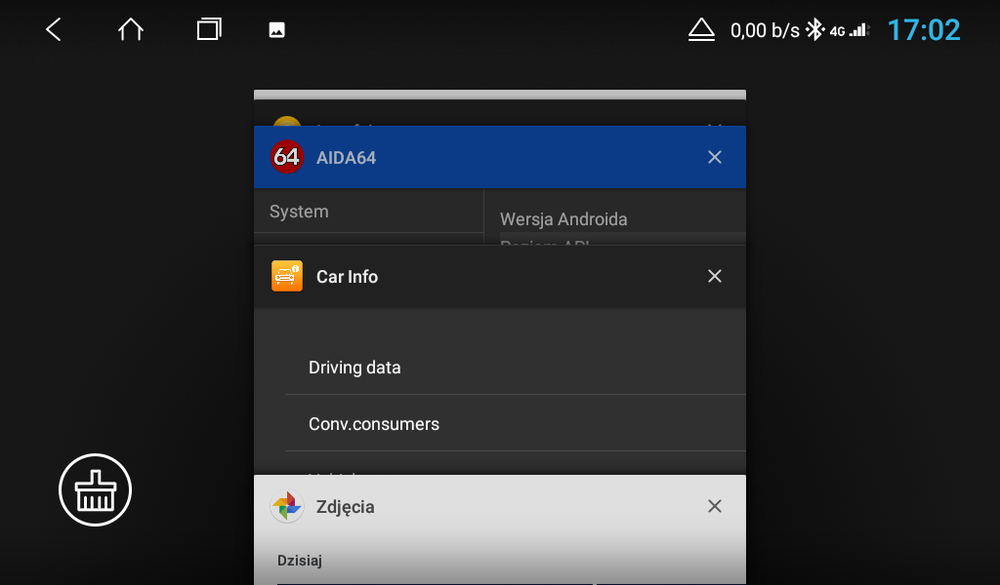Tap the Home navigation icon
Viewport: 1000px width, 585px height.
coord(130,28)
